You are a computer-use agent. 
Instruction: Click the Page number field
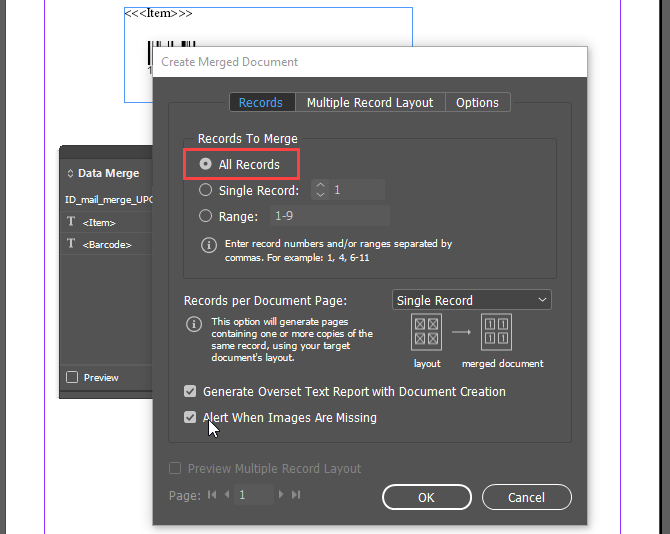coord(254,495)
